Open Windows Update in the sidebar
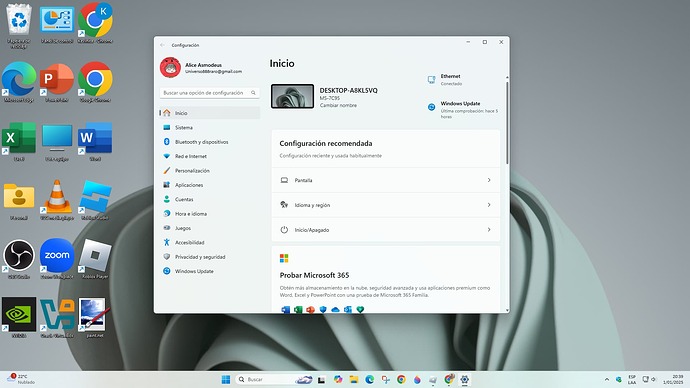This screenshot has height=388, width=690. click(x=209, y=271)
